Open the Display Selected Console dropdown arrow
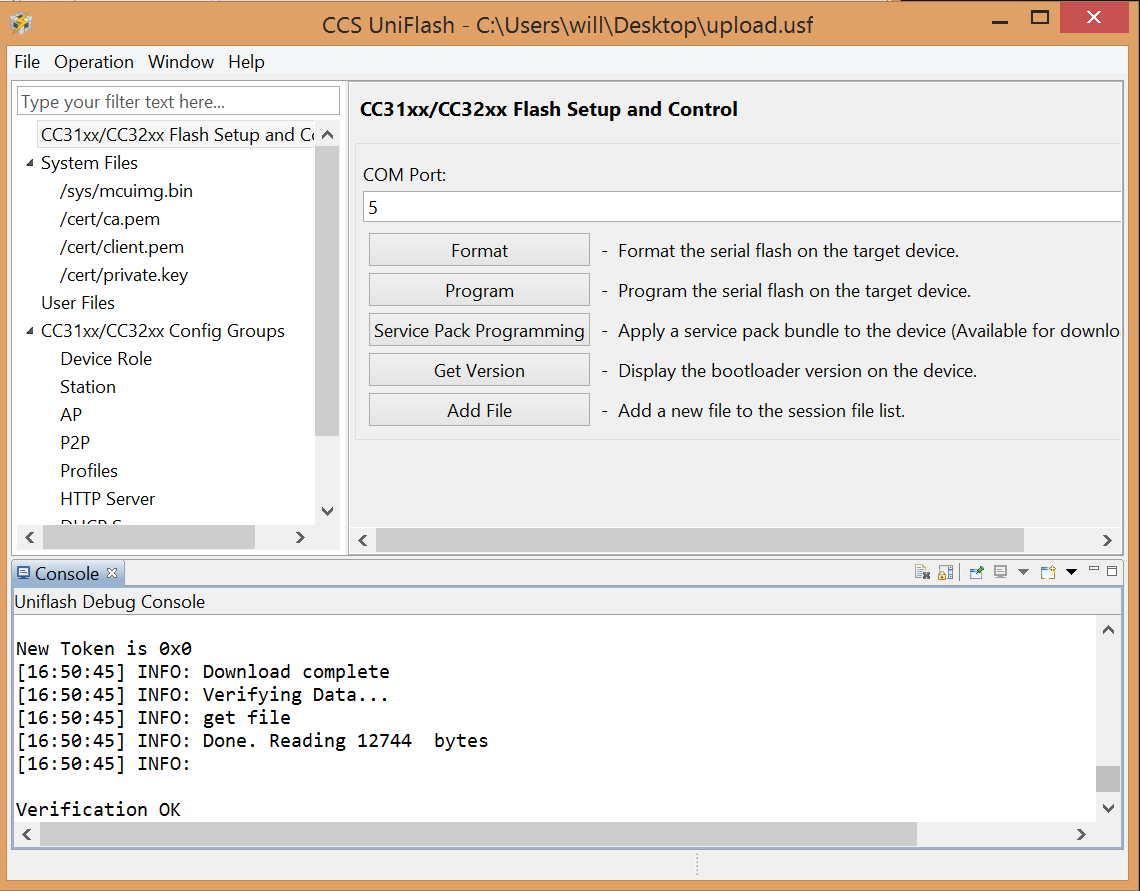This screenshot has width=1140, height=891. coord(1023,573)
